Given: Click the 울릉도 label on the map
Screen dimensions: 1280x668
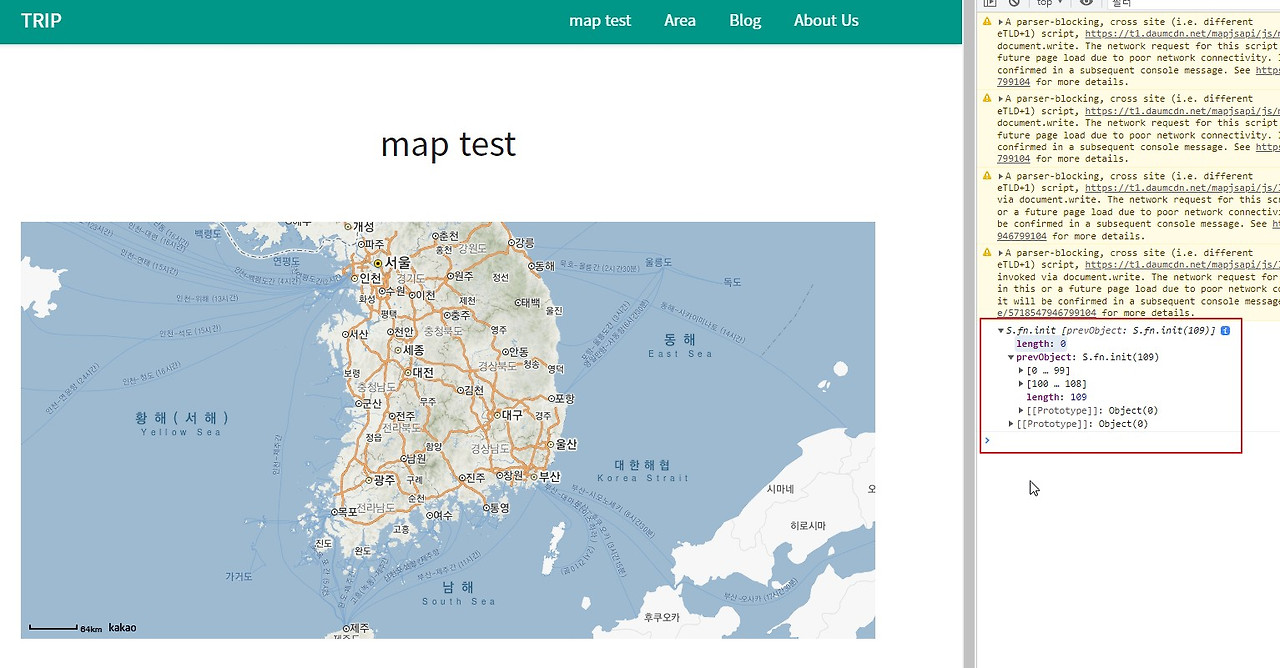Looking at the screenshot, I should [x=659, y=262].
